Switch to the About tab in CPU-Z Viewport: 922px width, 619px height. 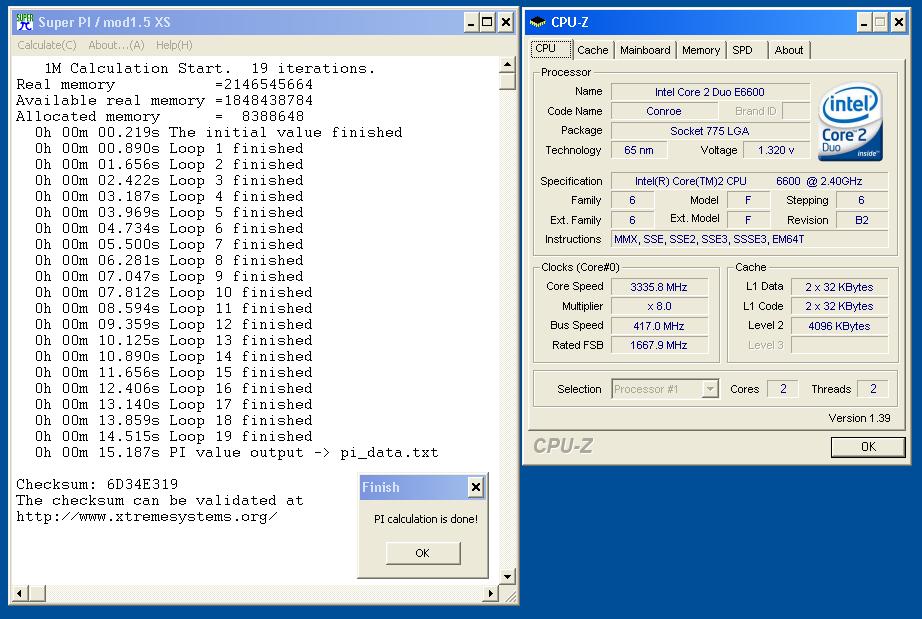tap(789, 51)
